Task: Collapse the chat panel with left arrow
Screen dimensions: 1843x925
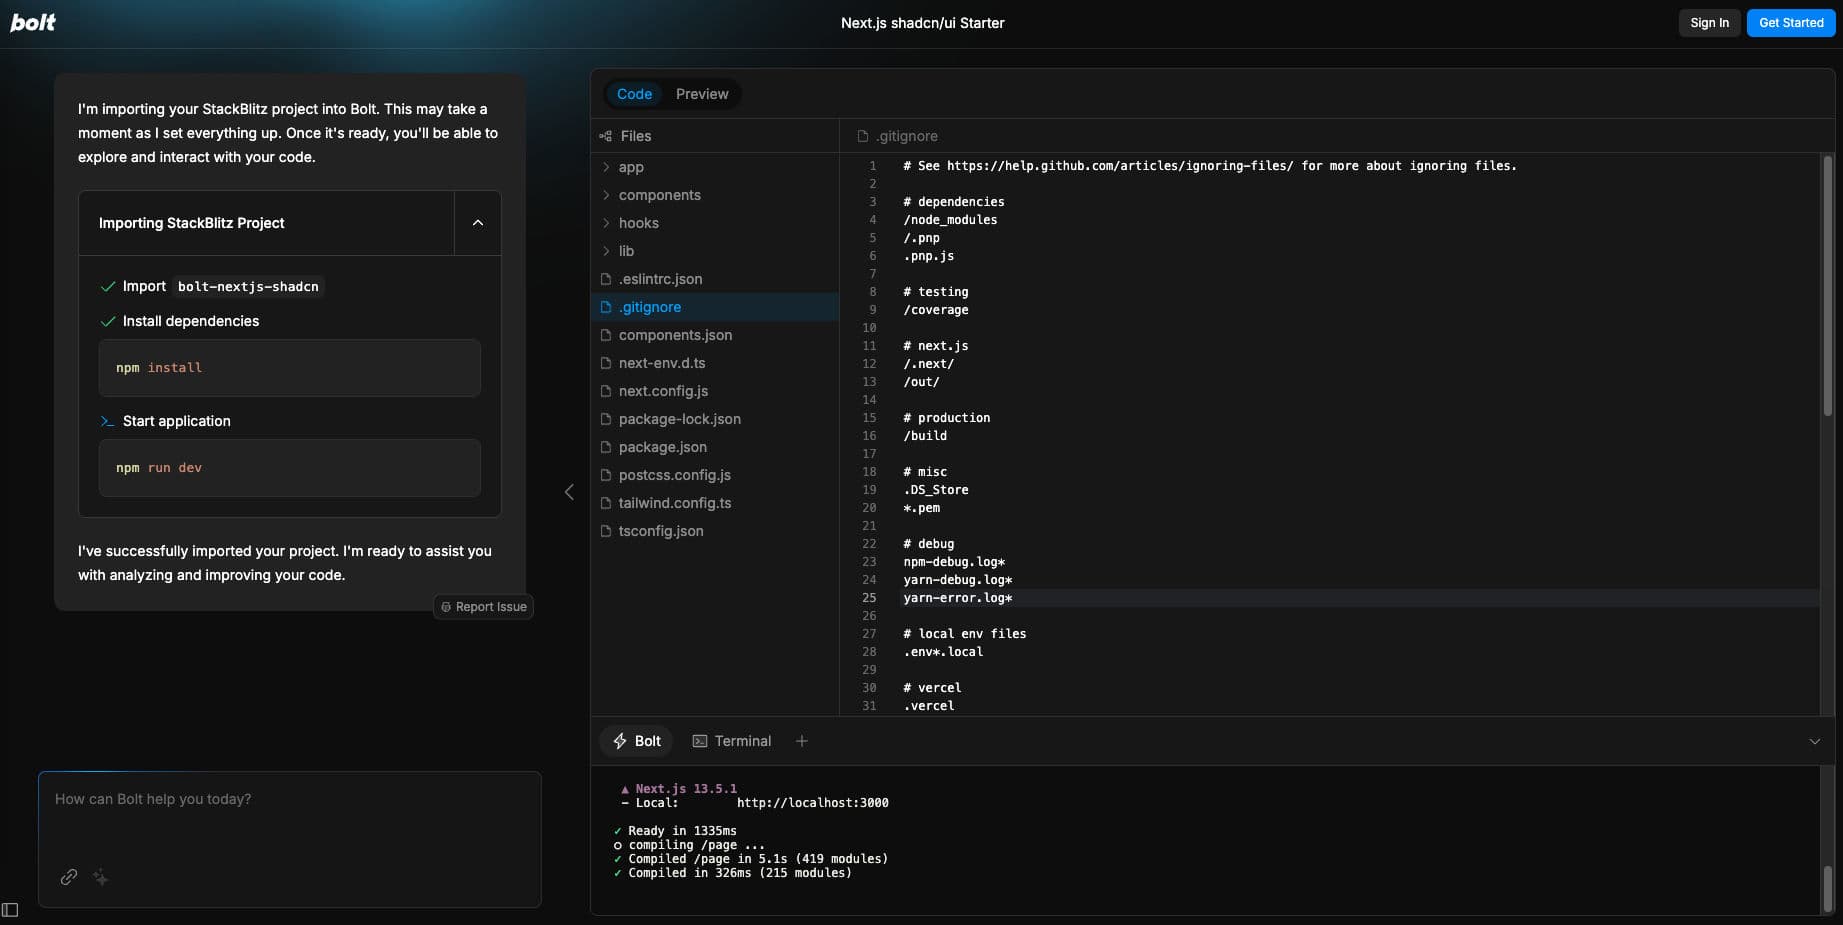Action: pos(569,492)
